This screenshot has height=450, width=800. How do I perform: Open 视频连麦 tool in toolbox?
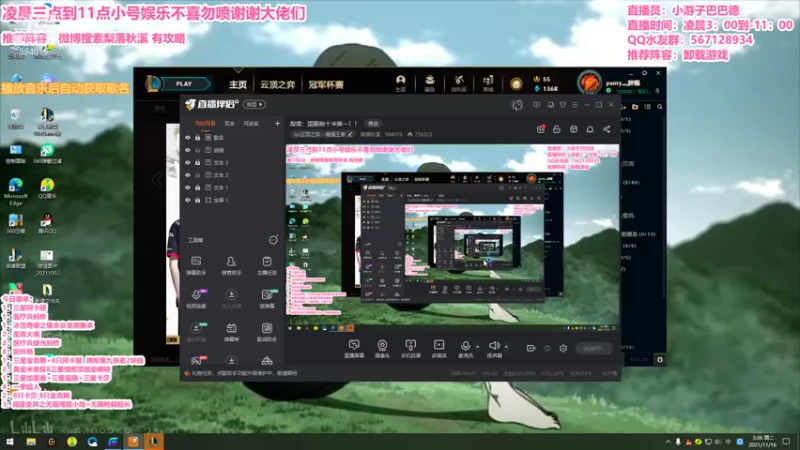pyautogui.click(x=196, y=299)
